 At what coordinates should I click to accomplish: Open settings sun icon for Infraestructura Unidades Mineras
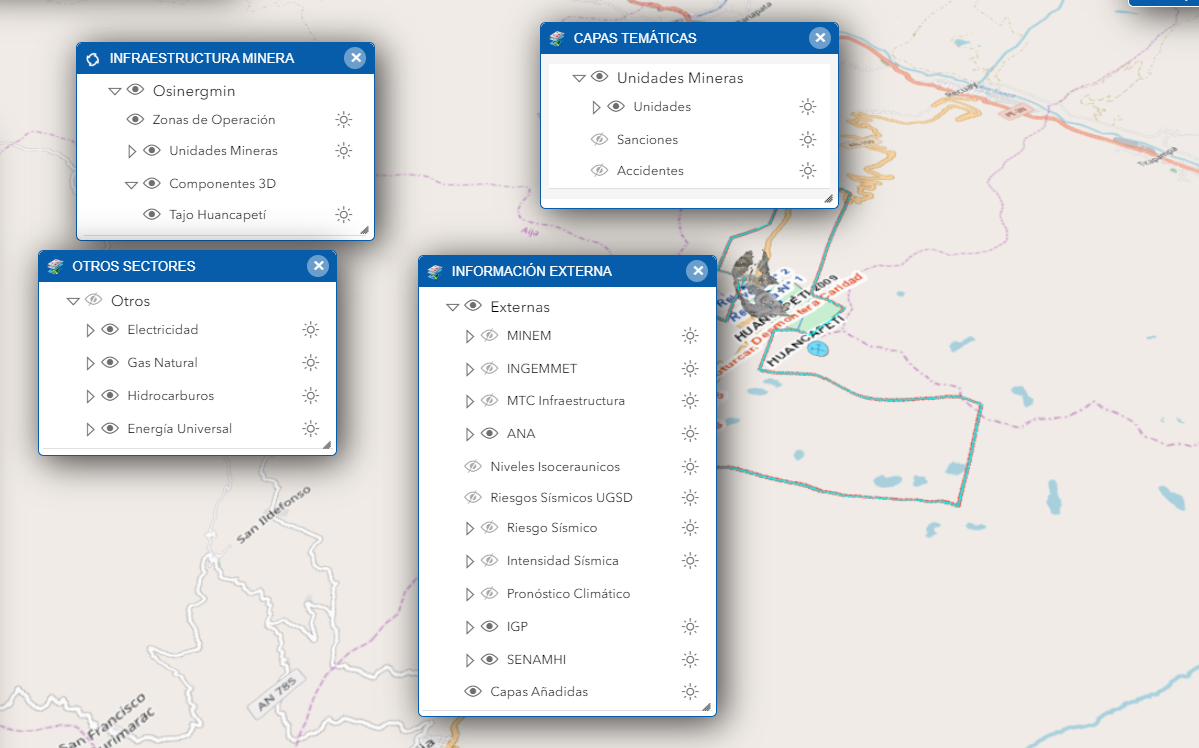click(x=344, y=151)
